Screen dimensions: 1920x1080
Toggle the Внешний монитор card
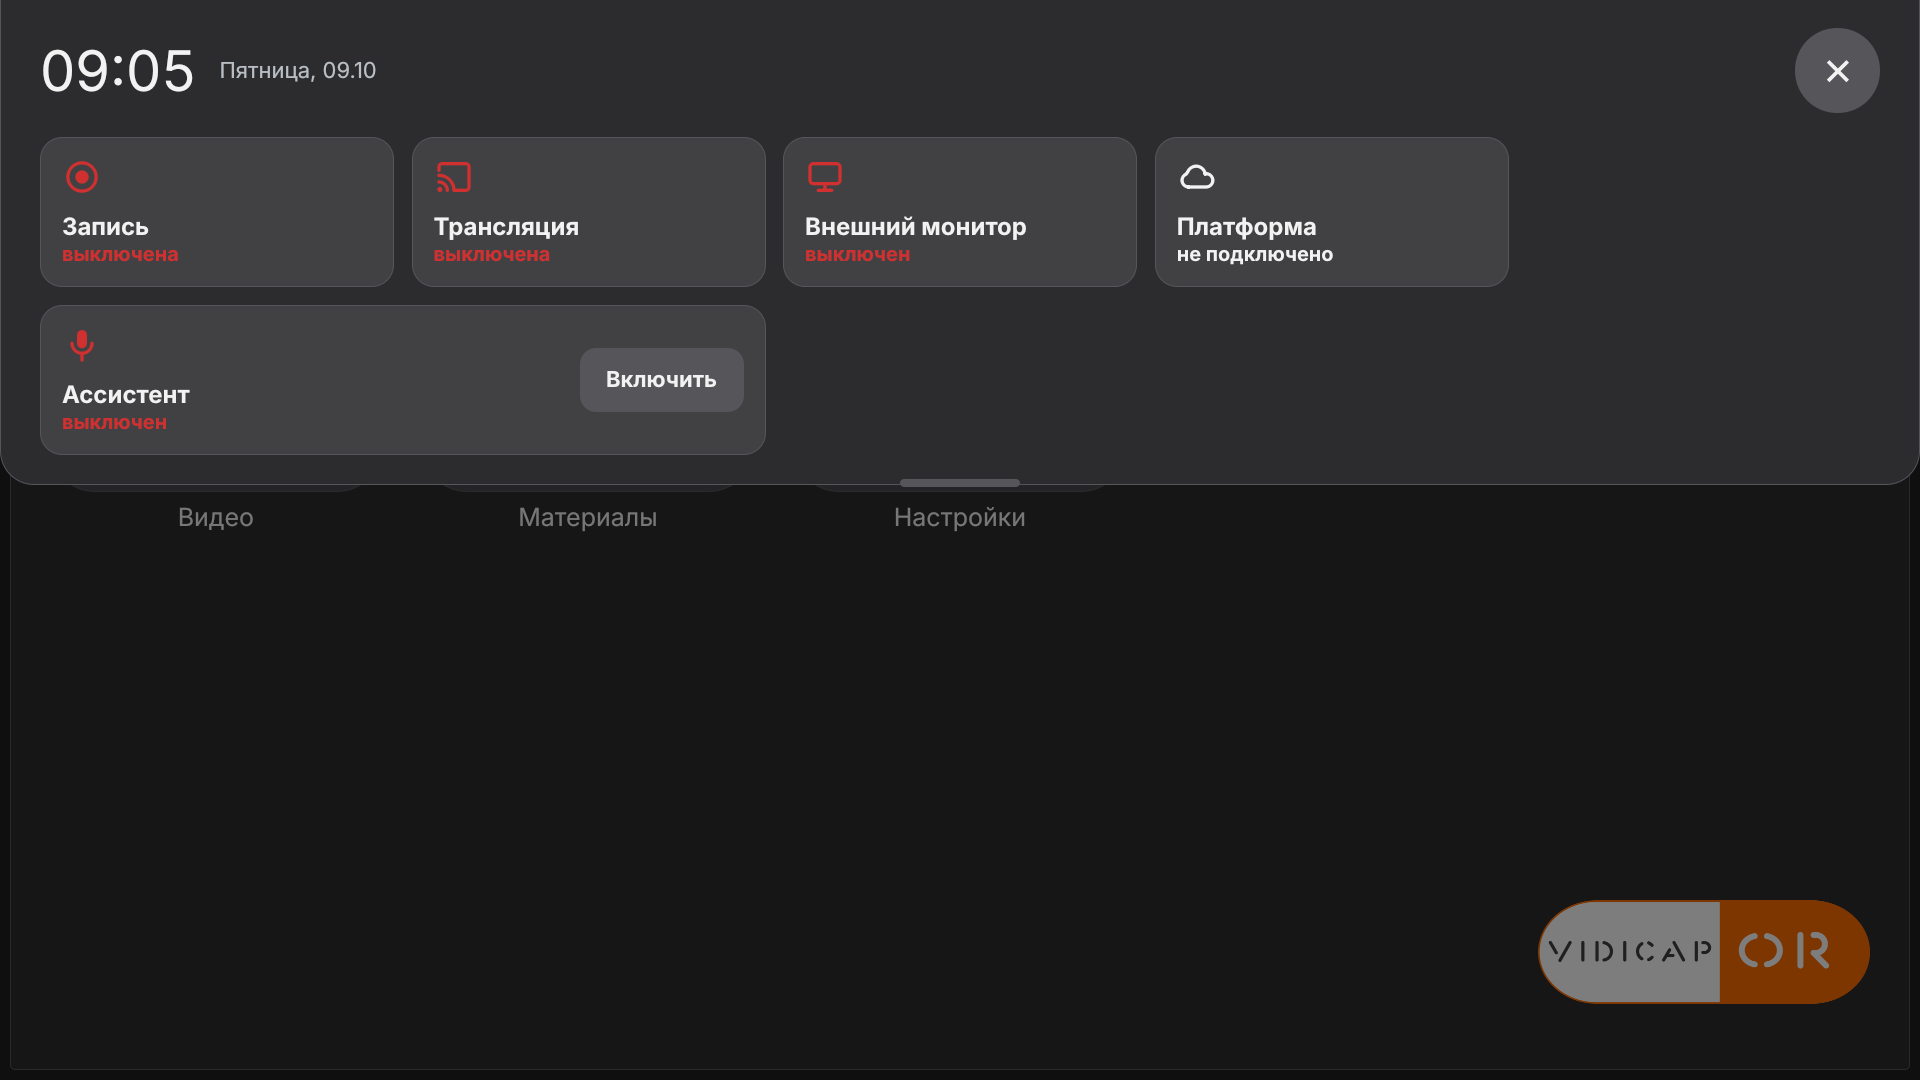pyautogui.click(x=960, y=212)
